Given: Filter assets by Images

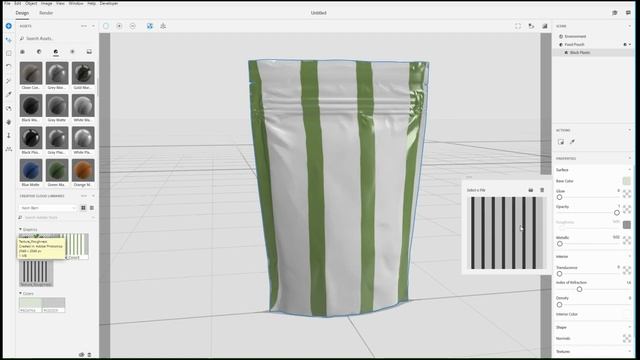Looking at the screenshot, I should coord(89,52).
